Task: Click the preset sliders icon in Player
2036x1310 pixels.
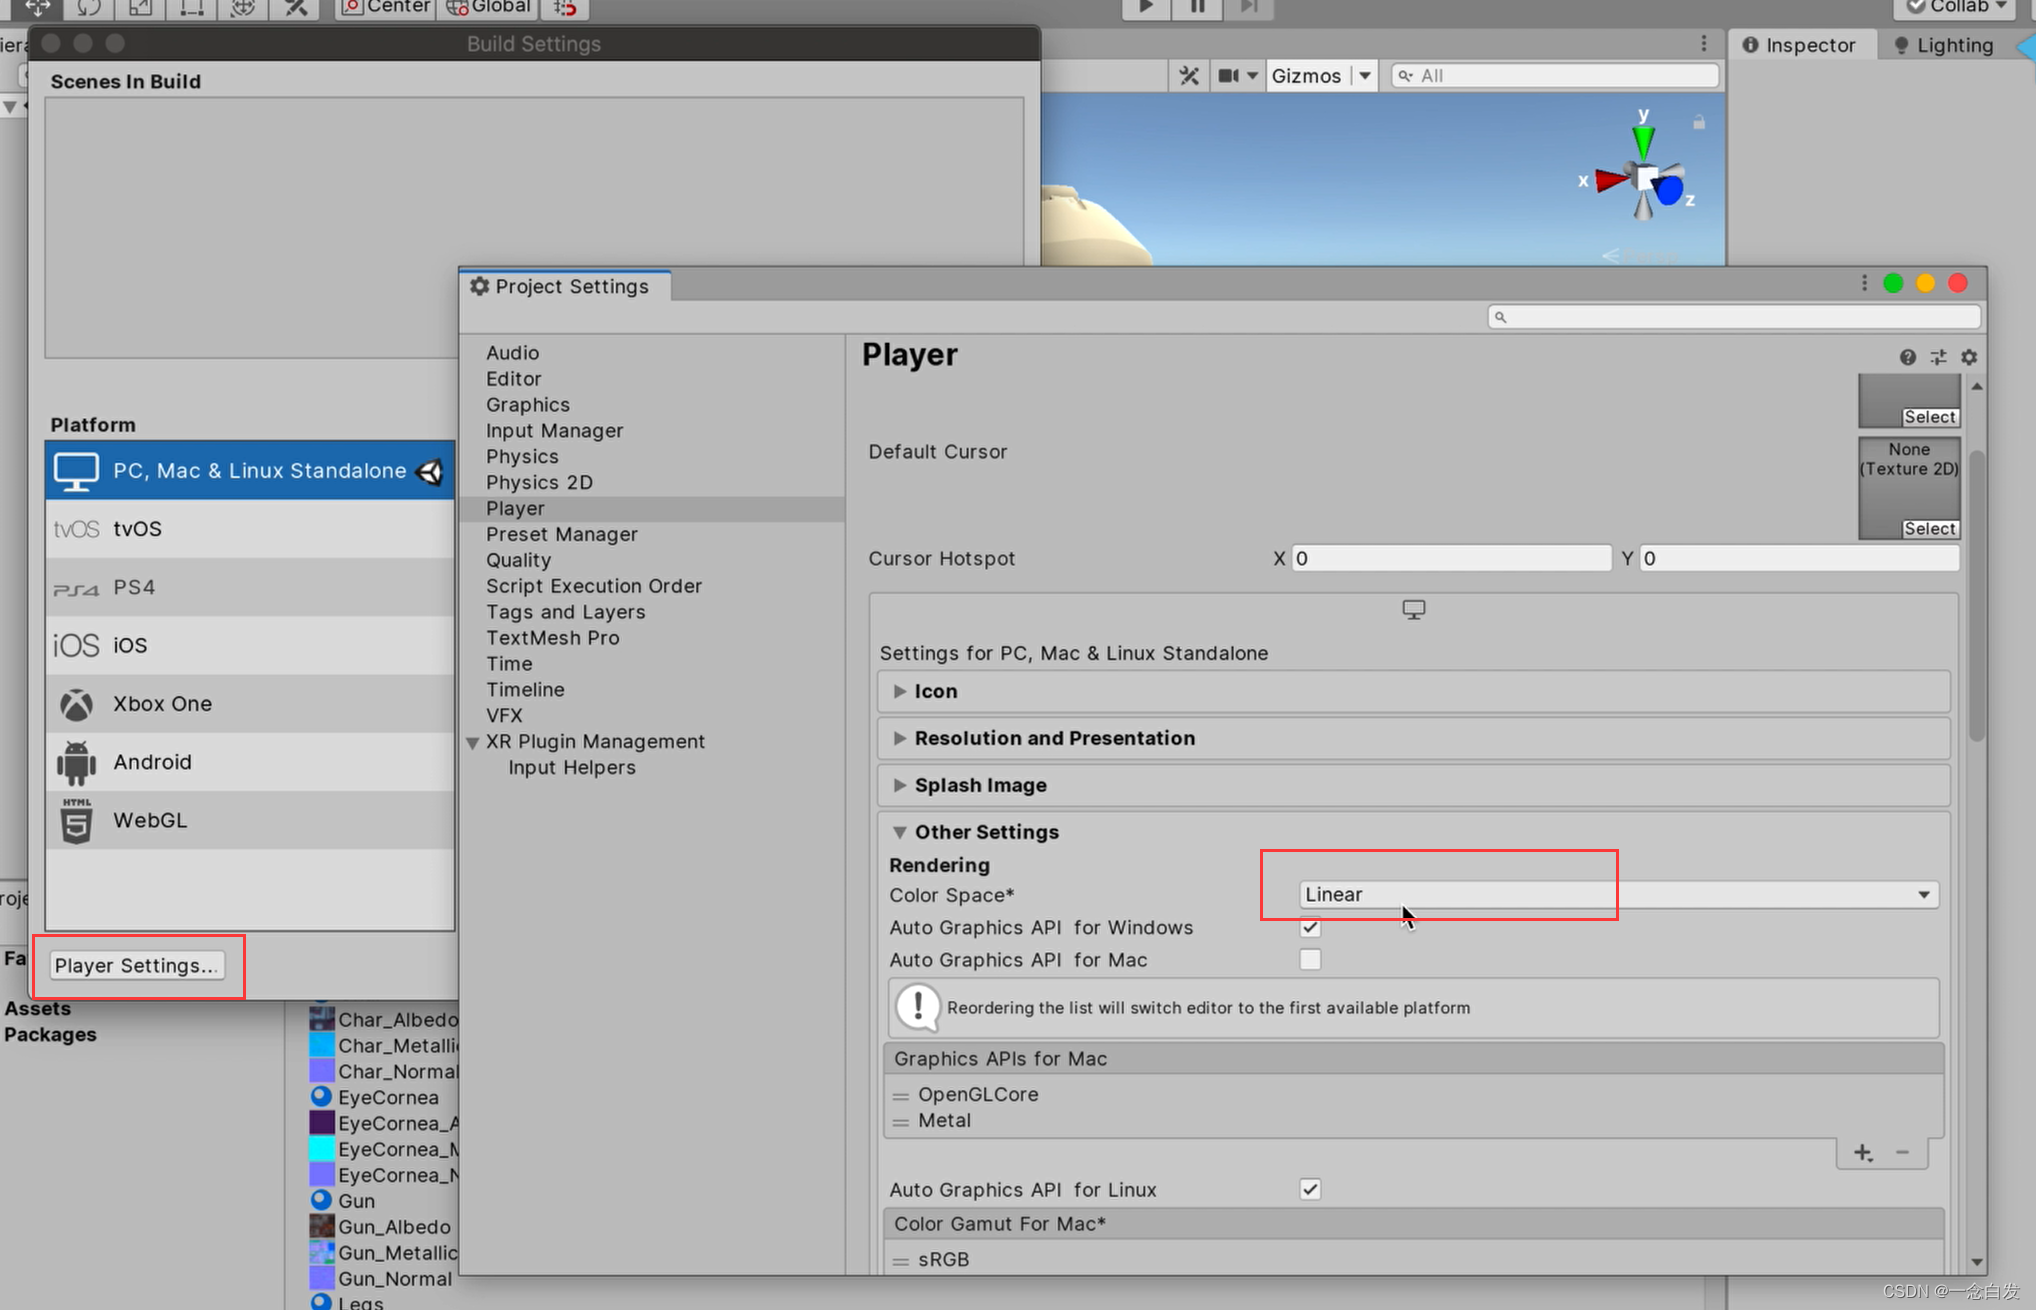Action: pyautogui.click(x=1938, y=357)
